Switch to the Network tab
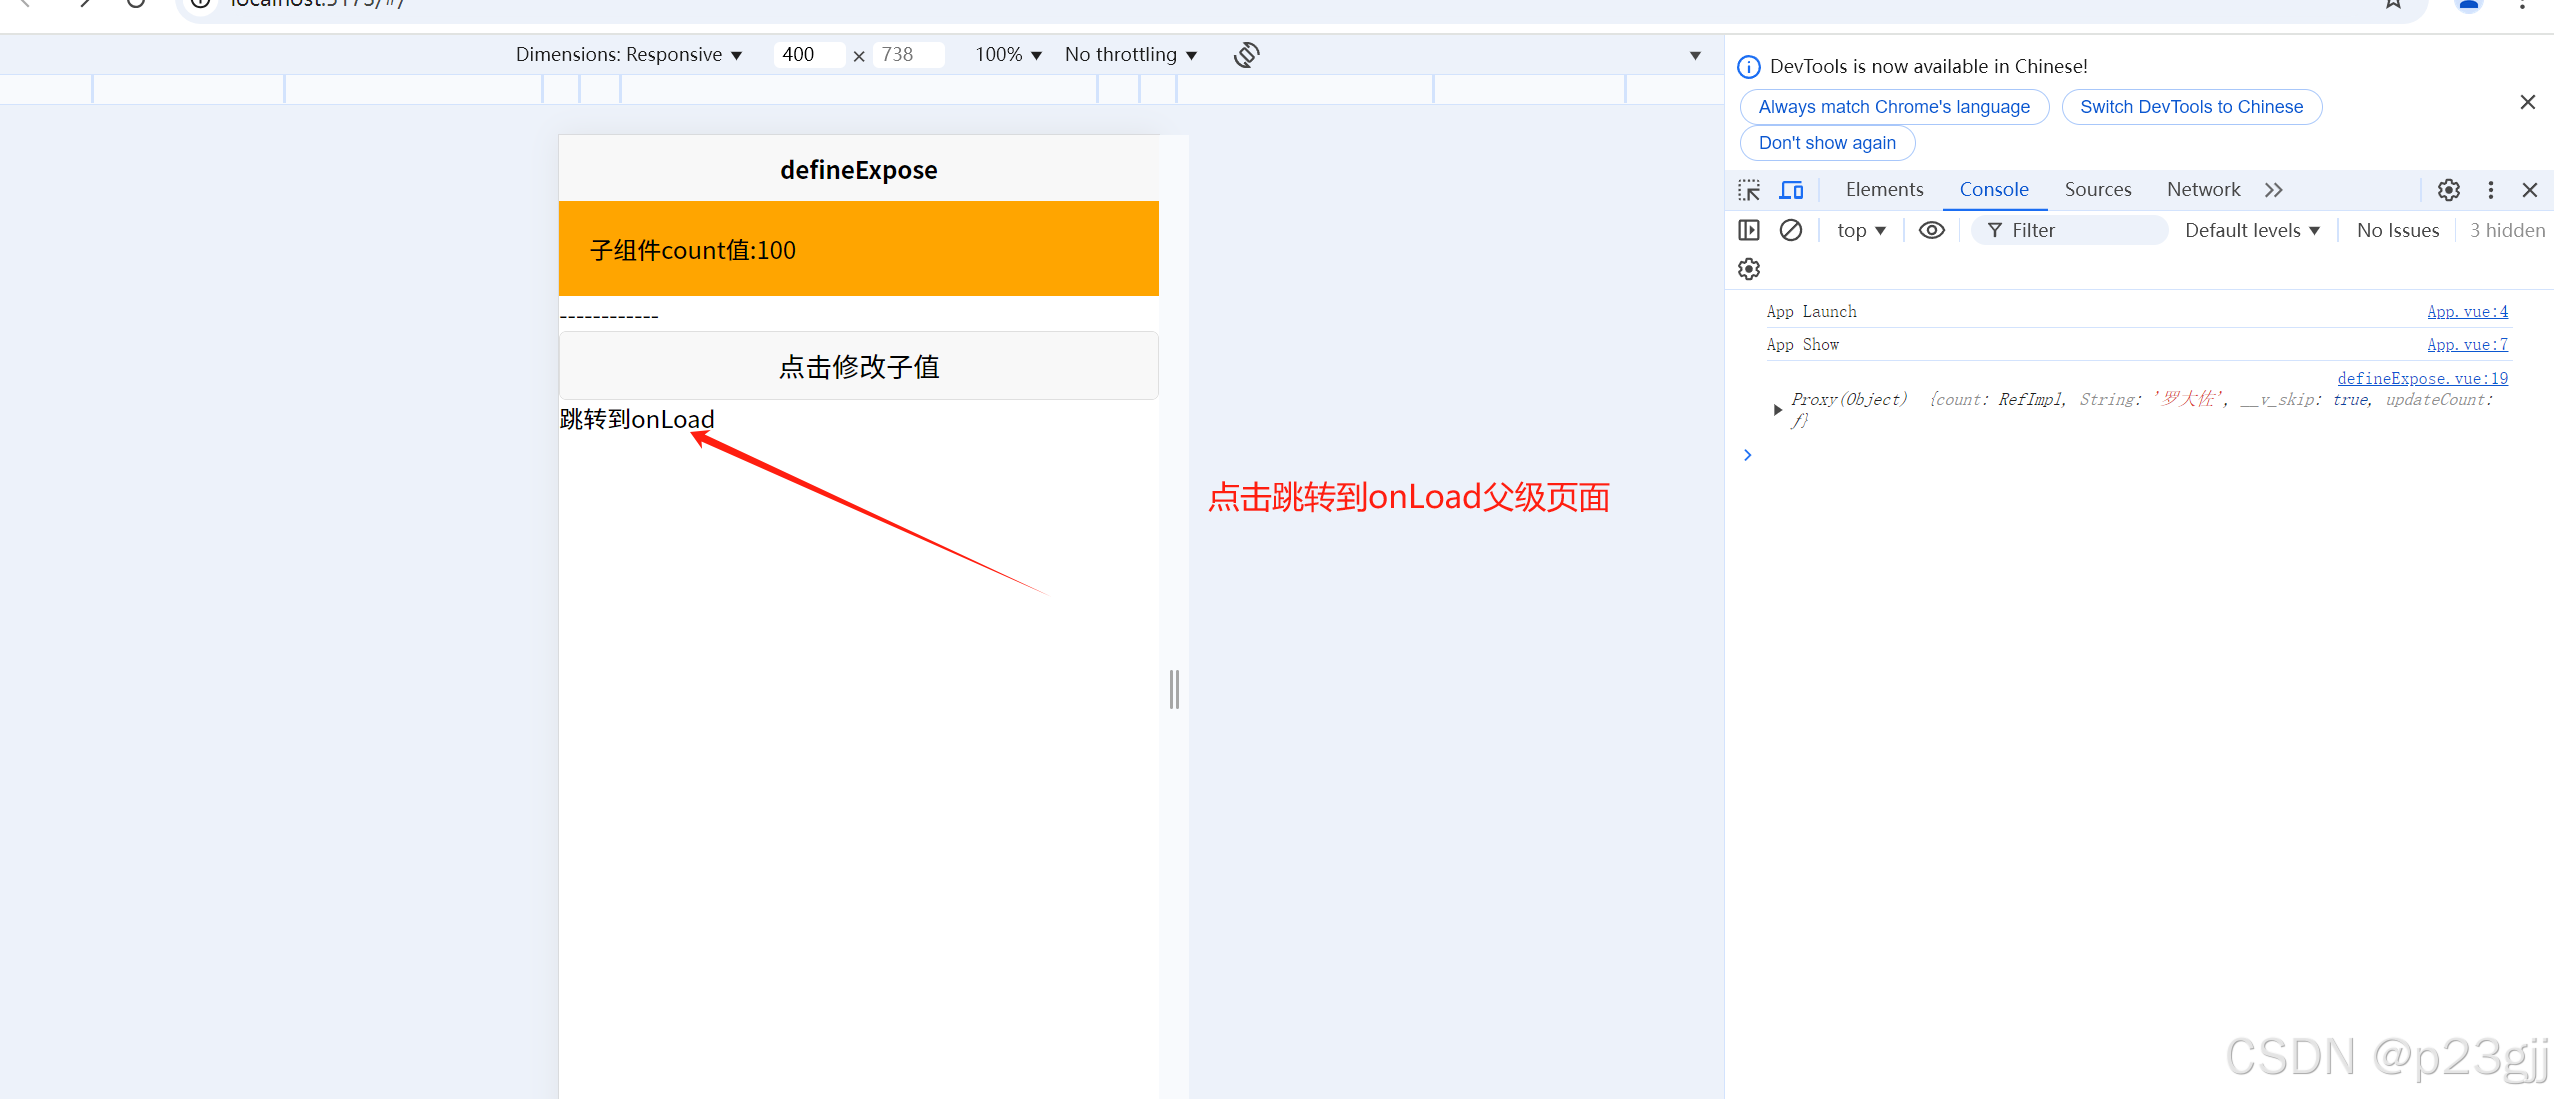 [x=2203, y=190]
